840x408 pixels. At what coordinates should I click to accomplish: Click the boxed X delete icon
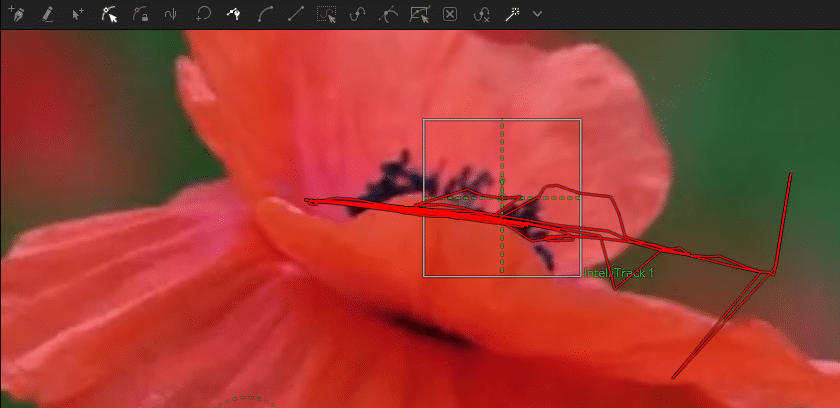(x=450, y=14)
